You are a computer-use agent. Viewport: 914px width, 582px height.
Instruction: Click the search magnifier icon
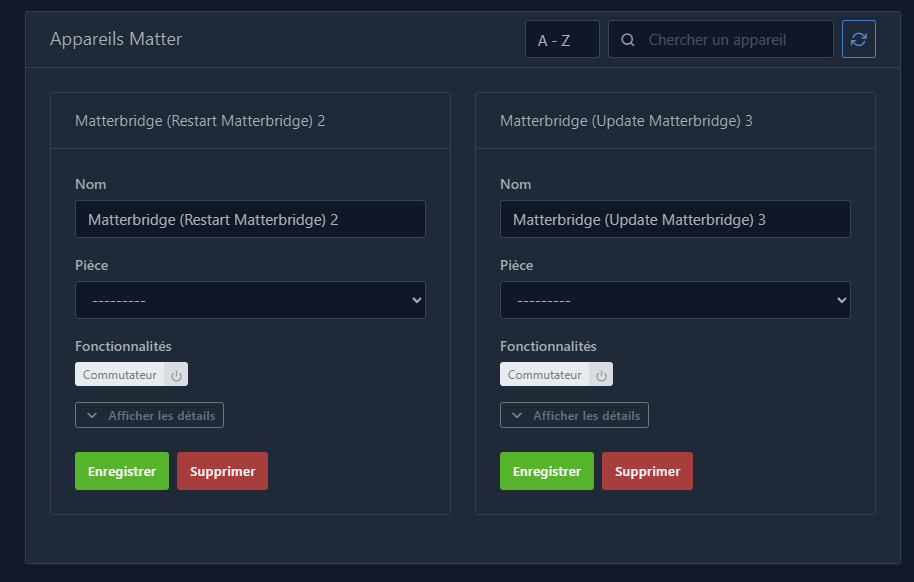point(628,40)
